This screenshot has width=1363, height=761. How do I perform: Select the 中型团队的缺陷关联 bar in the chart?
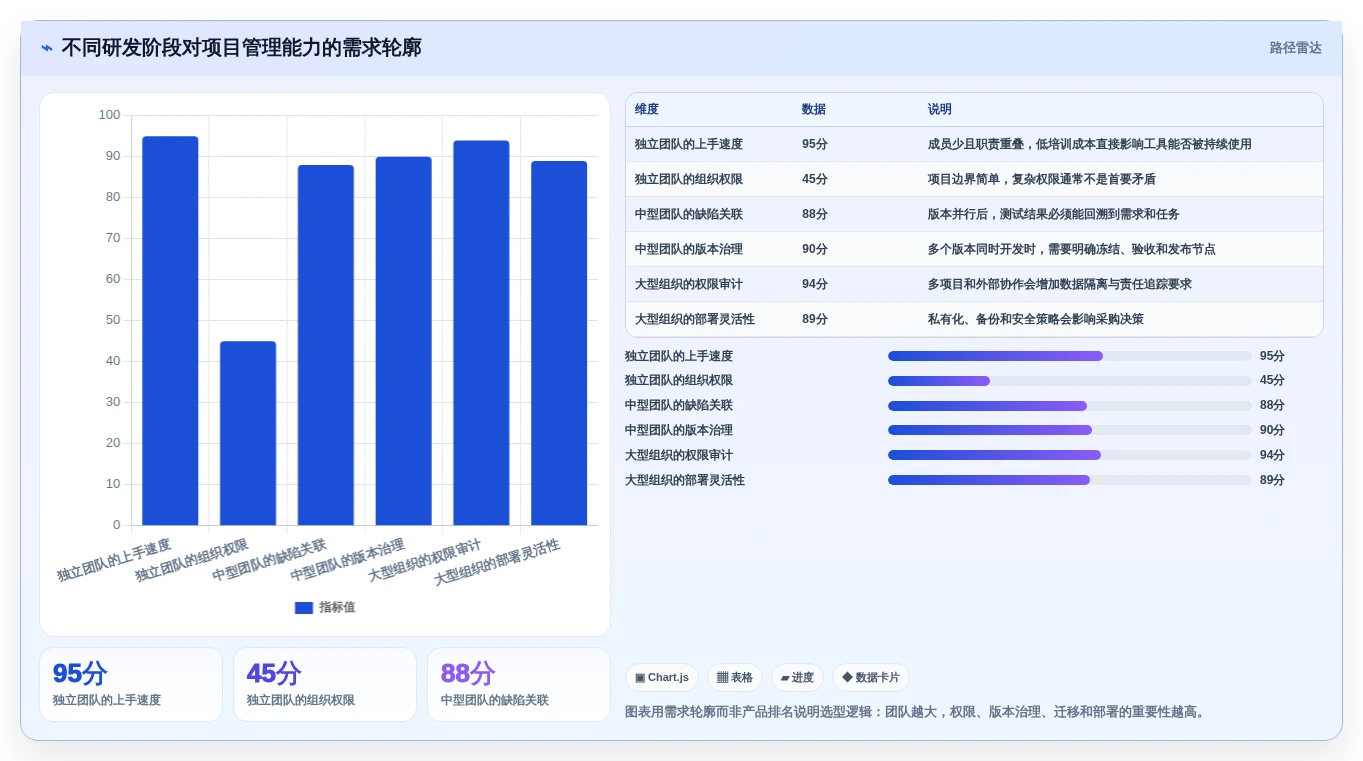[x=326, y=345]
